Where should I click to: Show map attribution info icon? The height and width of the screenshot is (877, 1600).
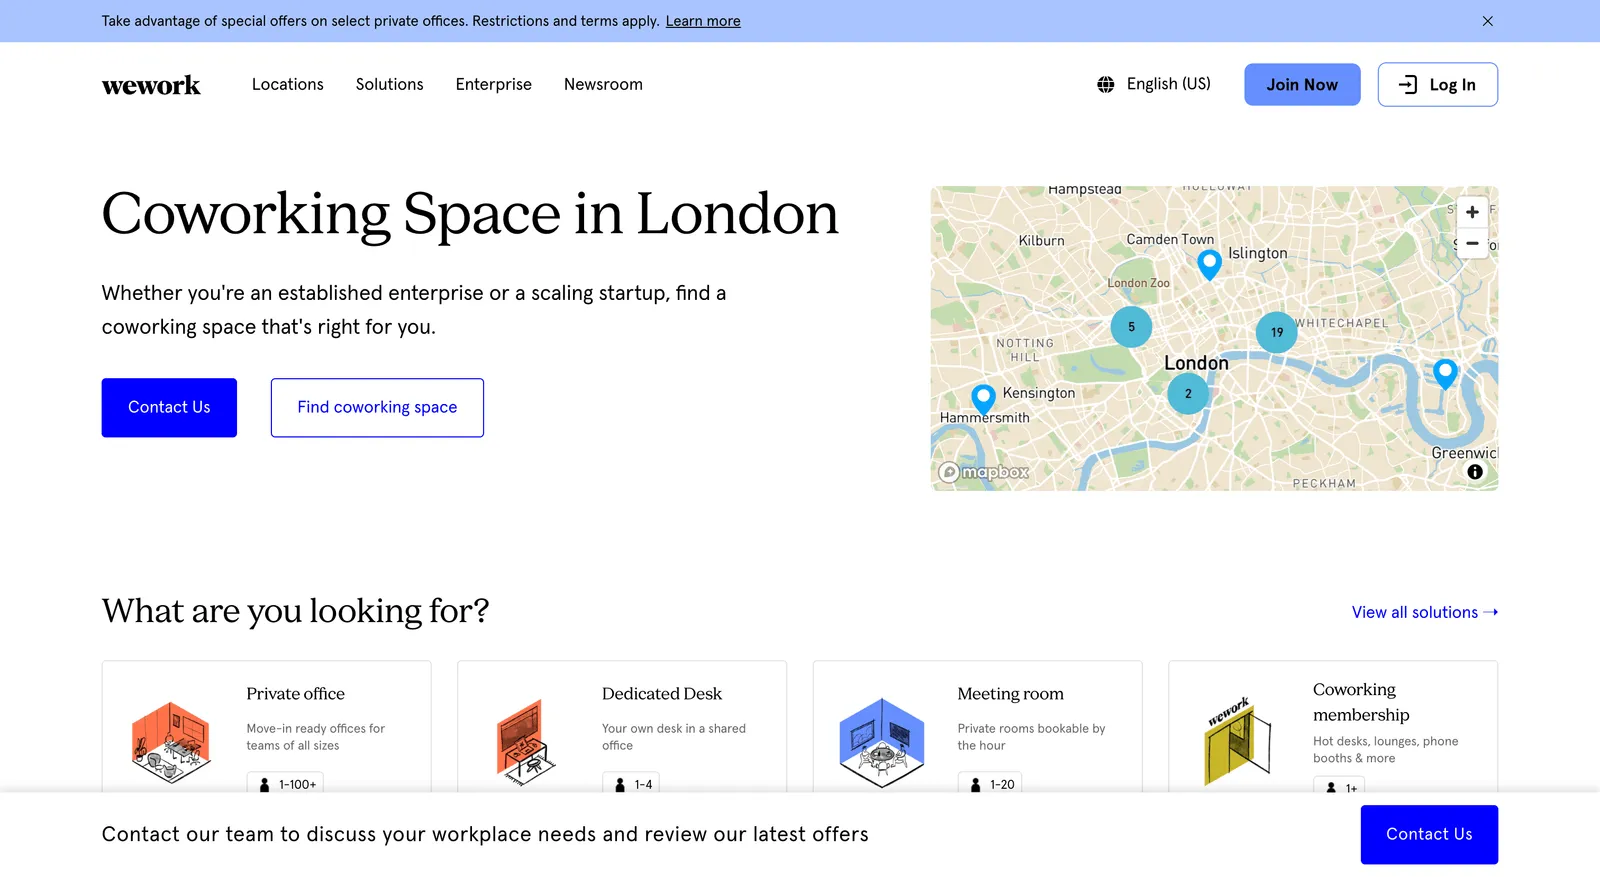tap(1475, 472)
